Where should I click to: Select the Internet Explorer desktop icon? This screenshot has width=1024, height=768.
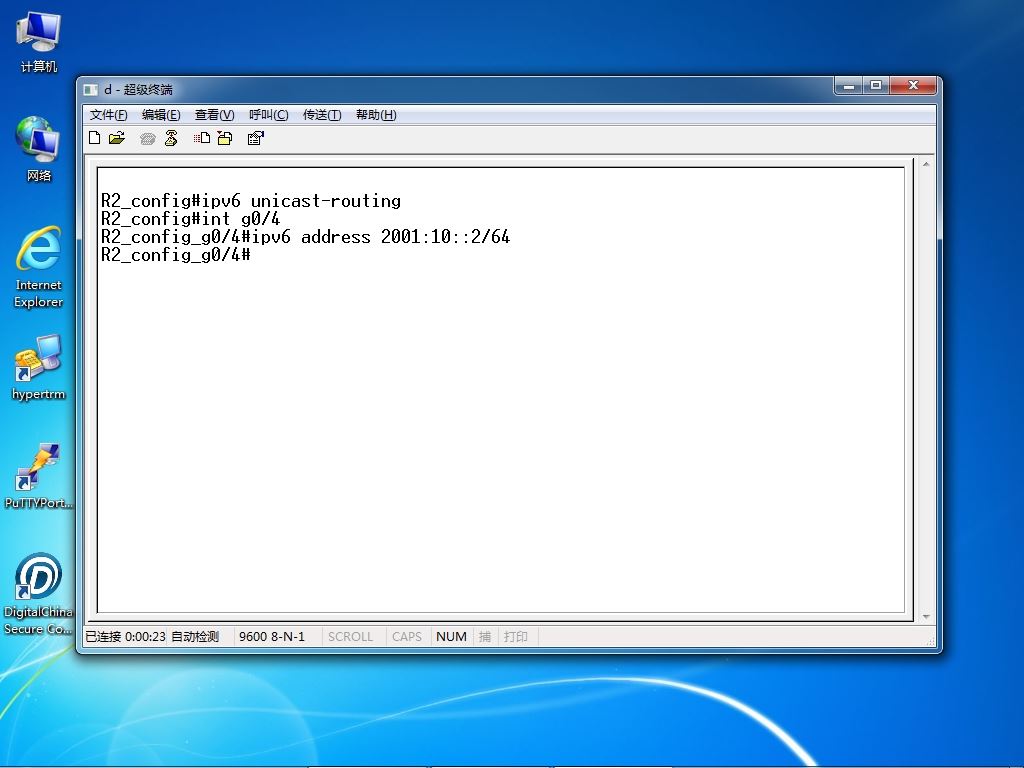[39, 267]
